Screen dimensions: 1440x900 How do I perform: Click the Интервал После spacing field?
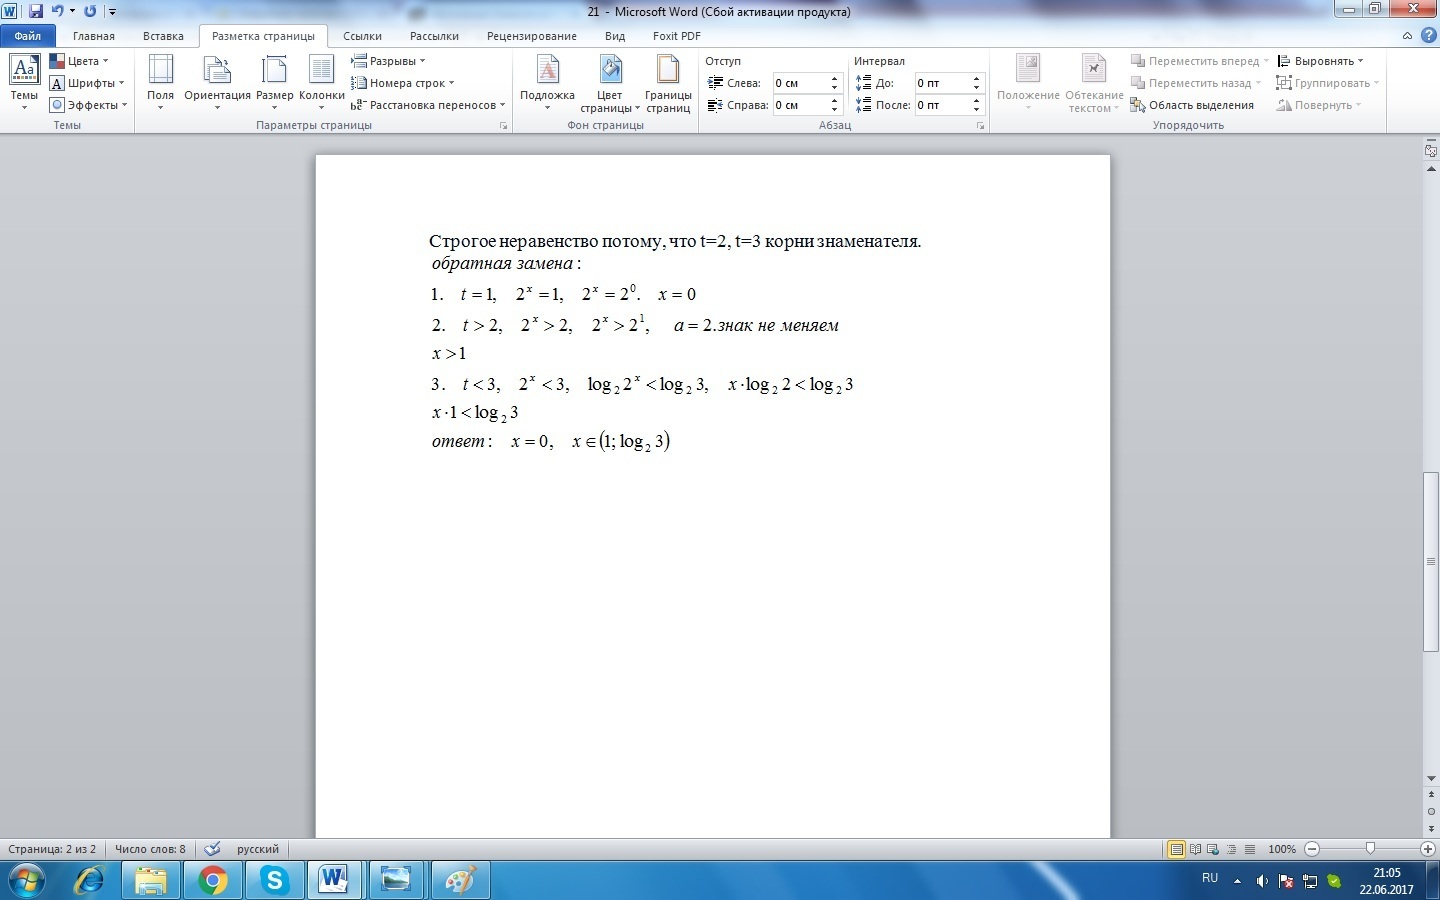(941, 105)
